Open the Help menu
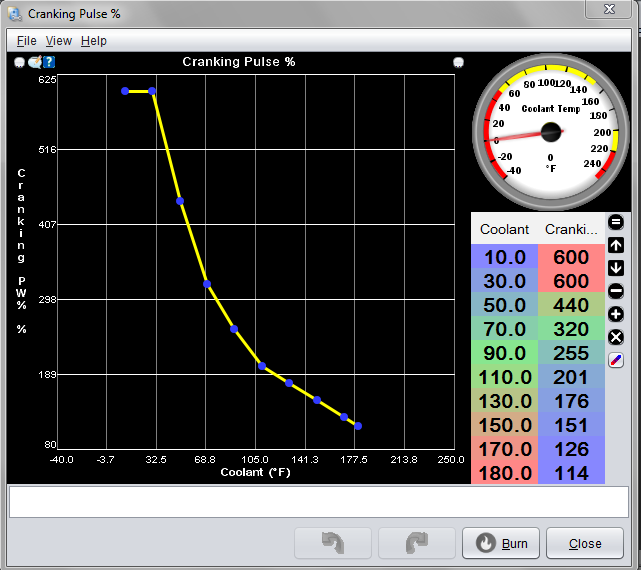The image size is (641, 570). coord(94,41)
